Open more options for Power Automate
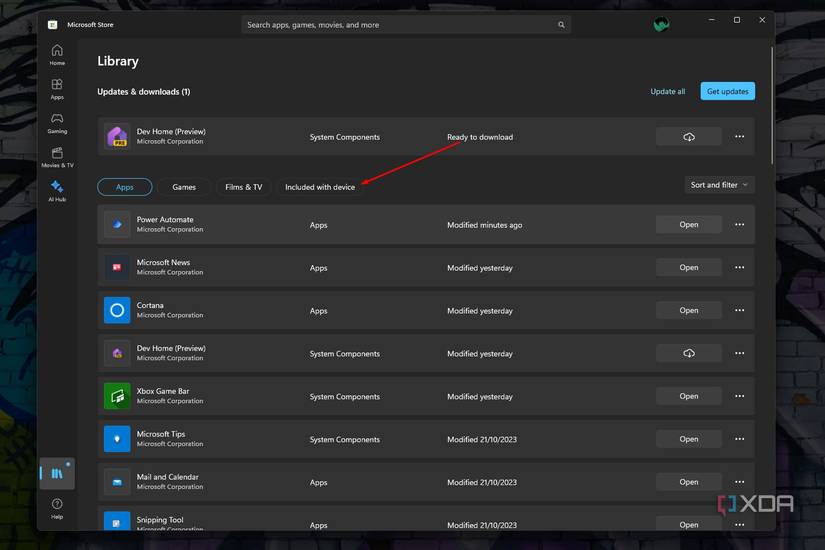This screenshot has height=550, width=825. [739, 225]
